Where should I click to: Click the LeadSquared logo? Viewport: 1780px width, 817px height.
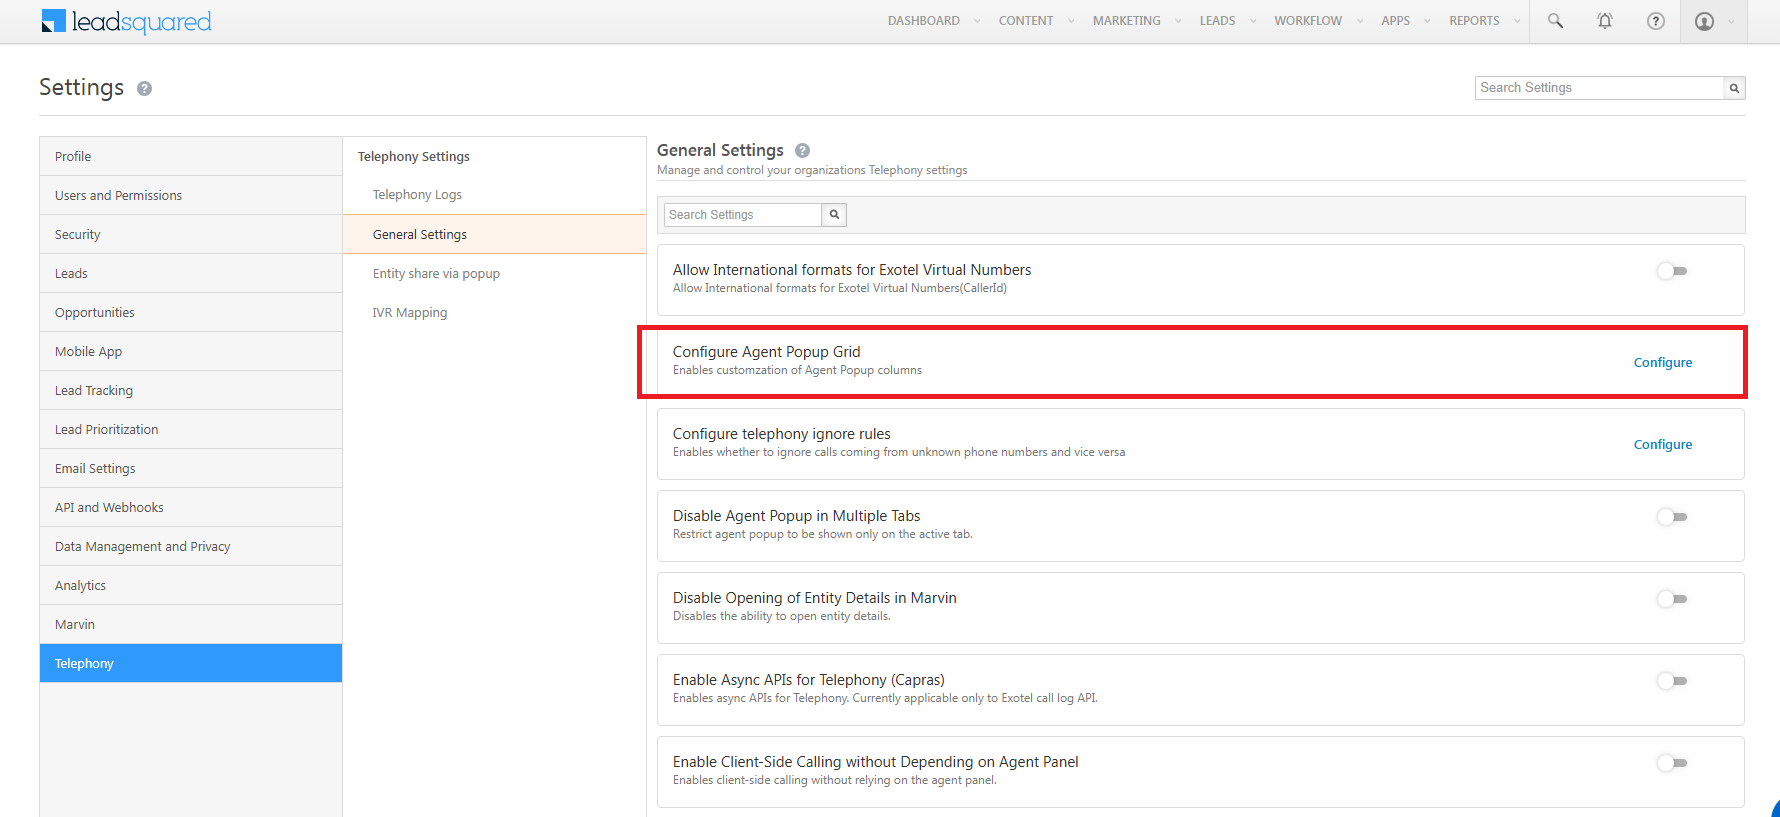coord(126,21)
